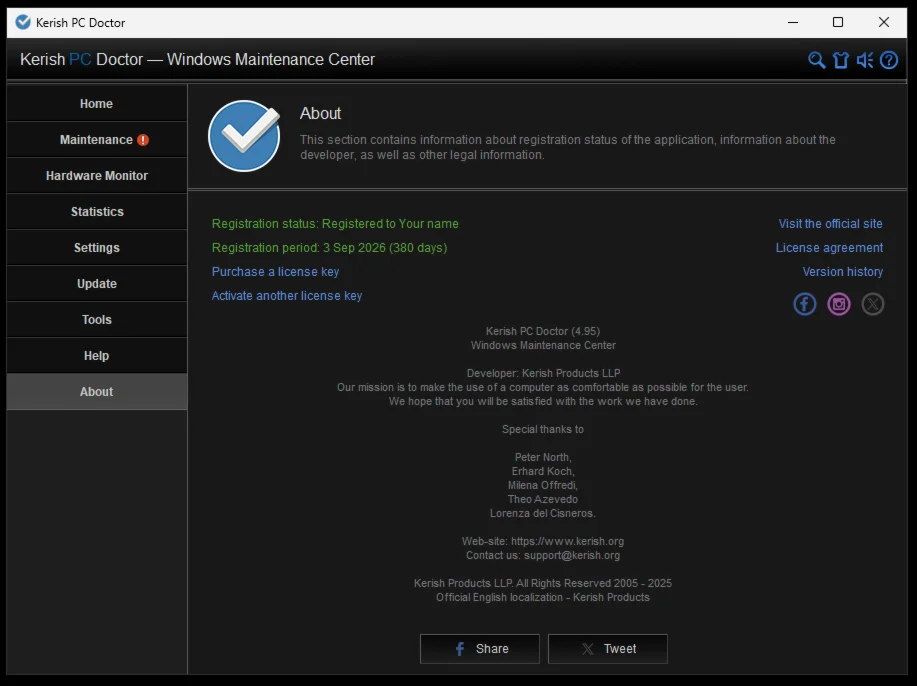Go to the Home section
This screenshot has width=917, height=686.
(x=97, y=104)
